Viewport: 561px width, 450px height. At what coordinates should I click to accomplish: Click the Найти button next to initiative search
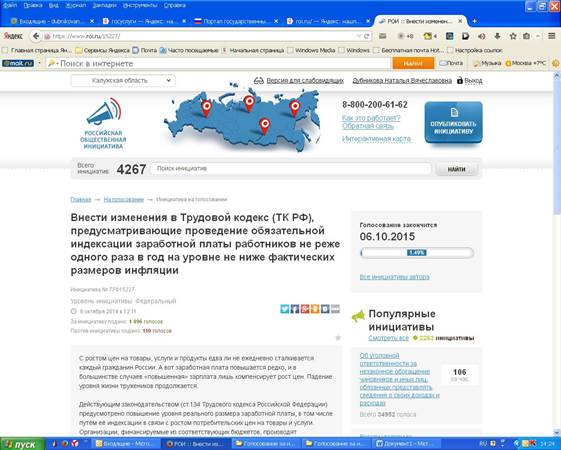457,169
